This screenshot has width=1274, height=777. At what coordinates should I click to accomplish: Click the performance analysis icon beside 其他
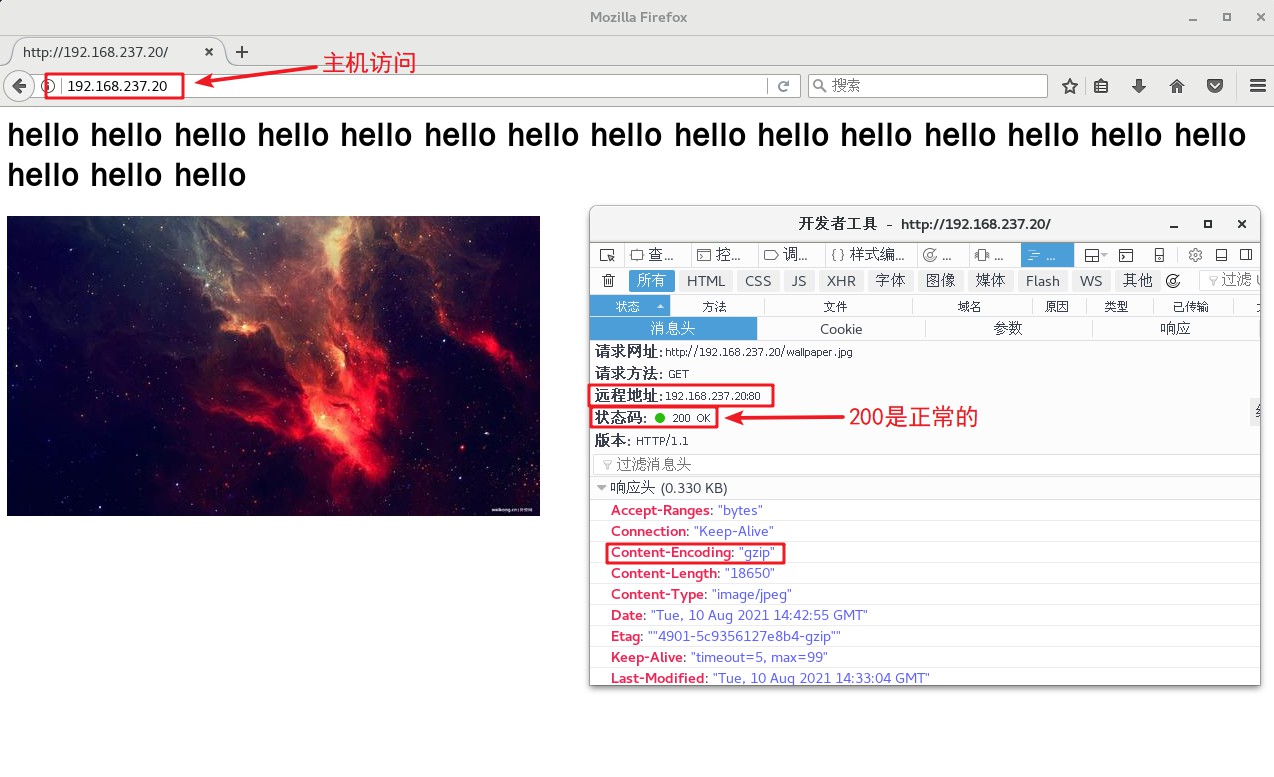1174,281
